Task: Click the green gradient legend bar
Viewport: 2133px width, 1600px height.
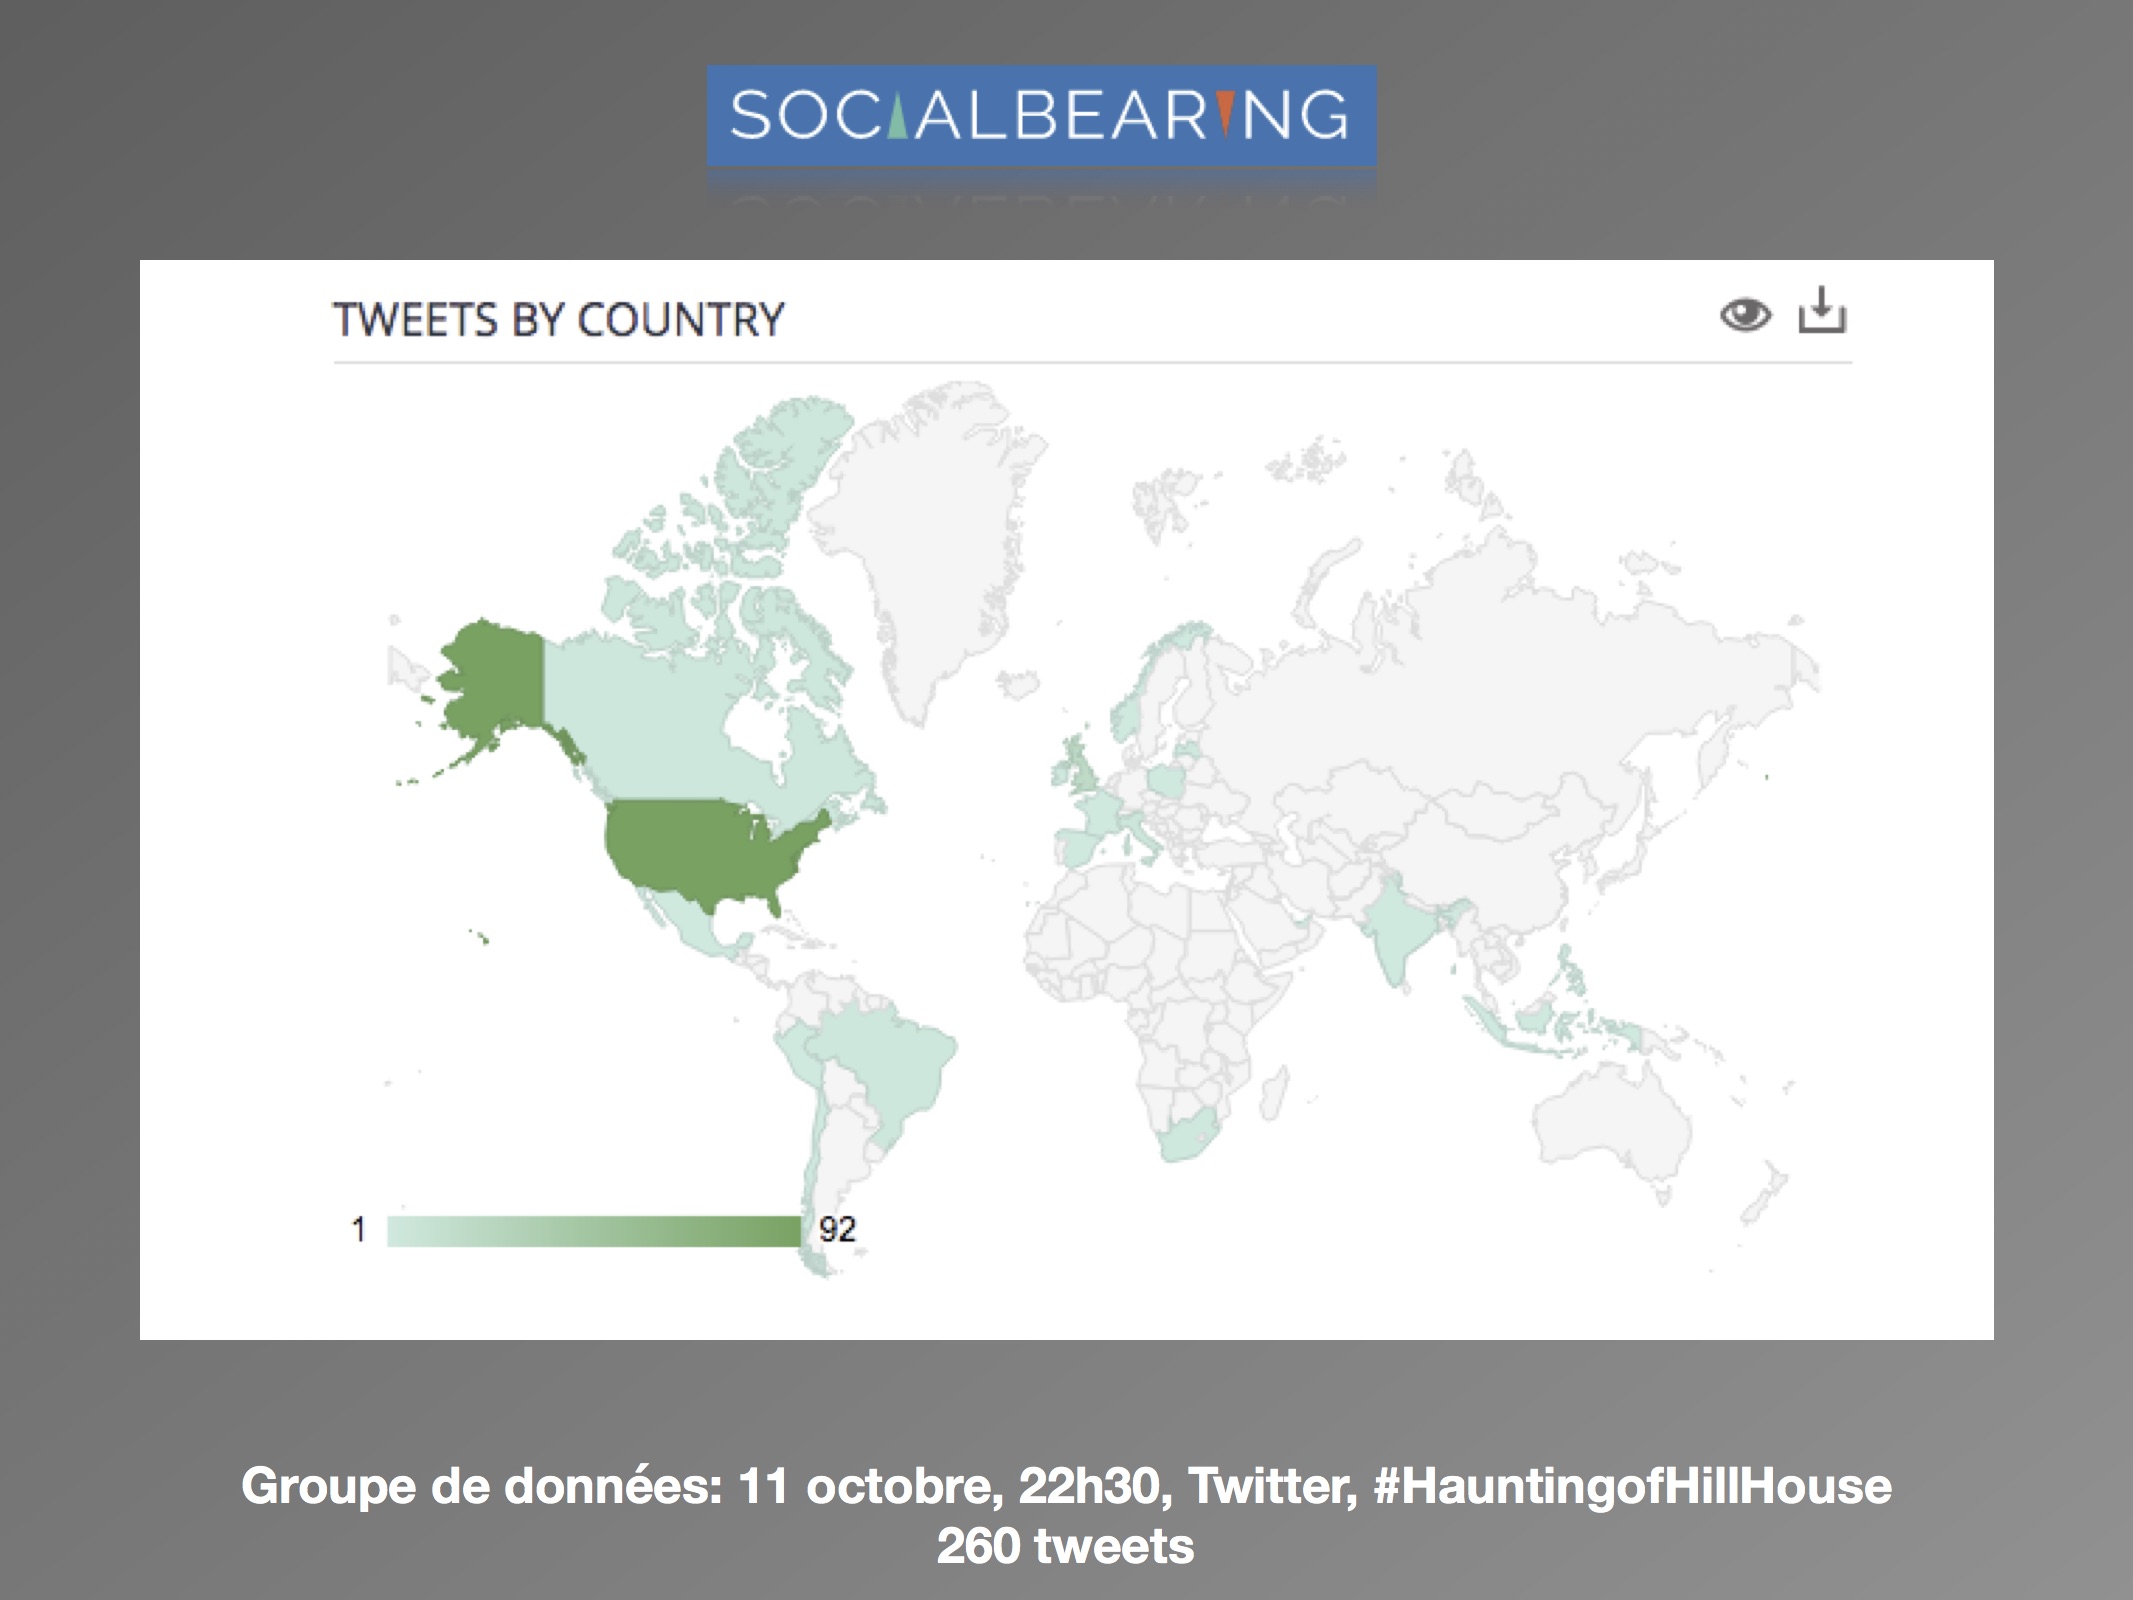Action: [594, 1230]
